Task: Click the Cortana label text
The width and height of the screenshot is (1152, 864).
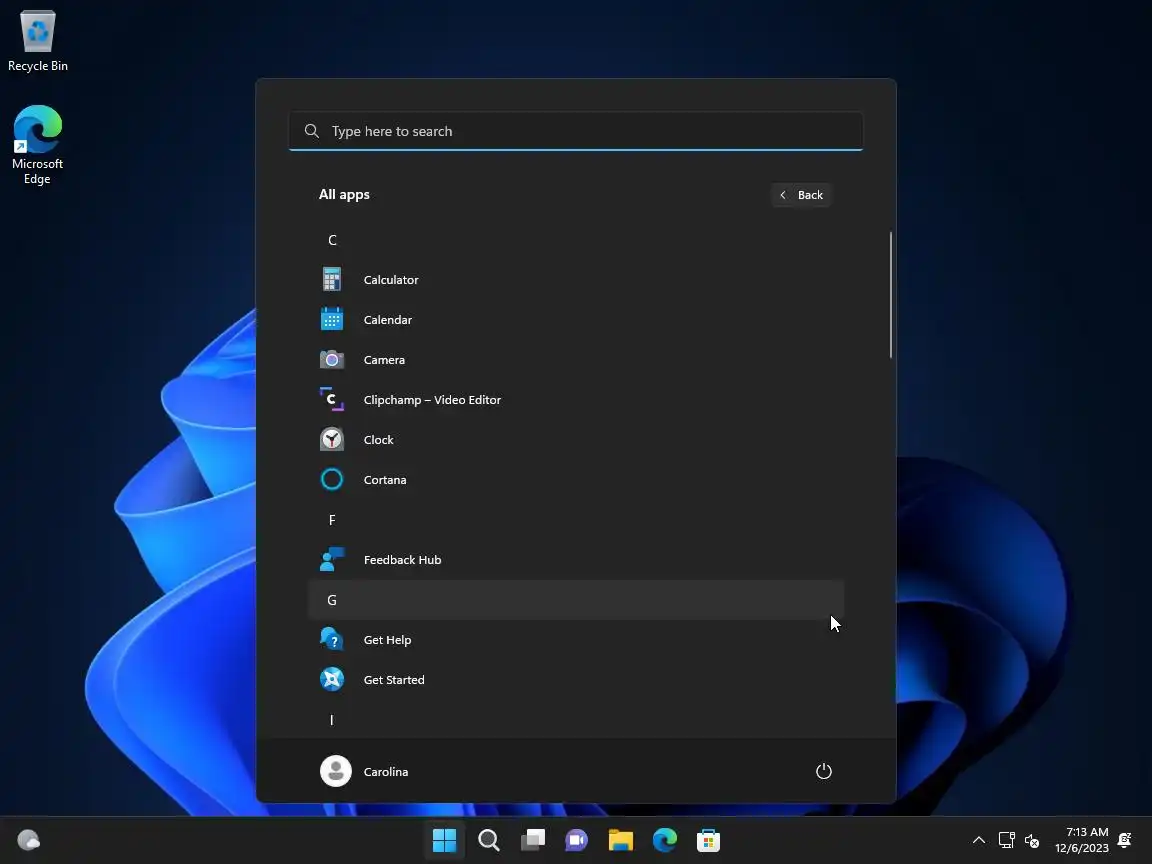Action: coord(385,479)
